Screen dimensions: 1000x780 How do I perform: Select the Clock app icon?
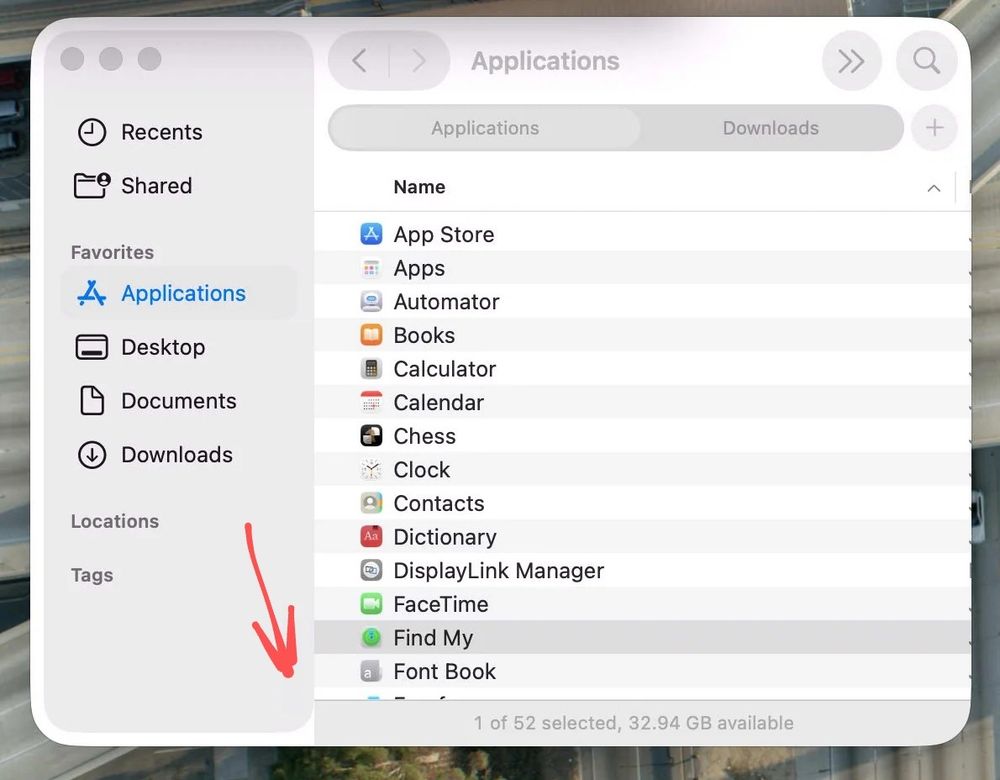[371, 469]
